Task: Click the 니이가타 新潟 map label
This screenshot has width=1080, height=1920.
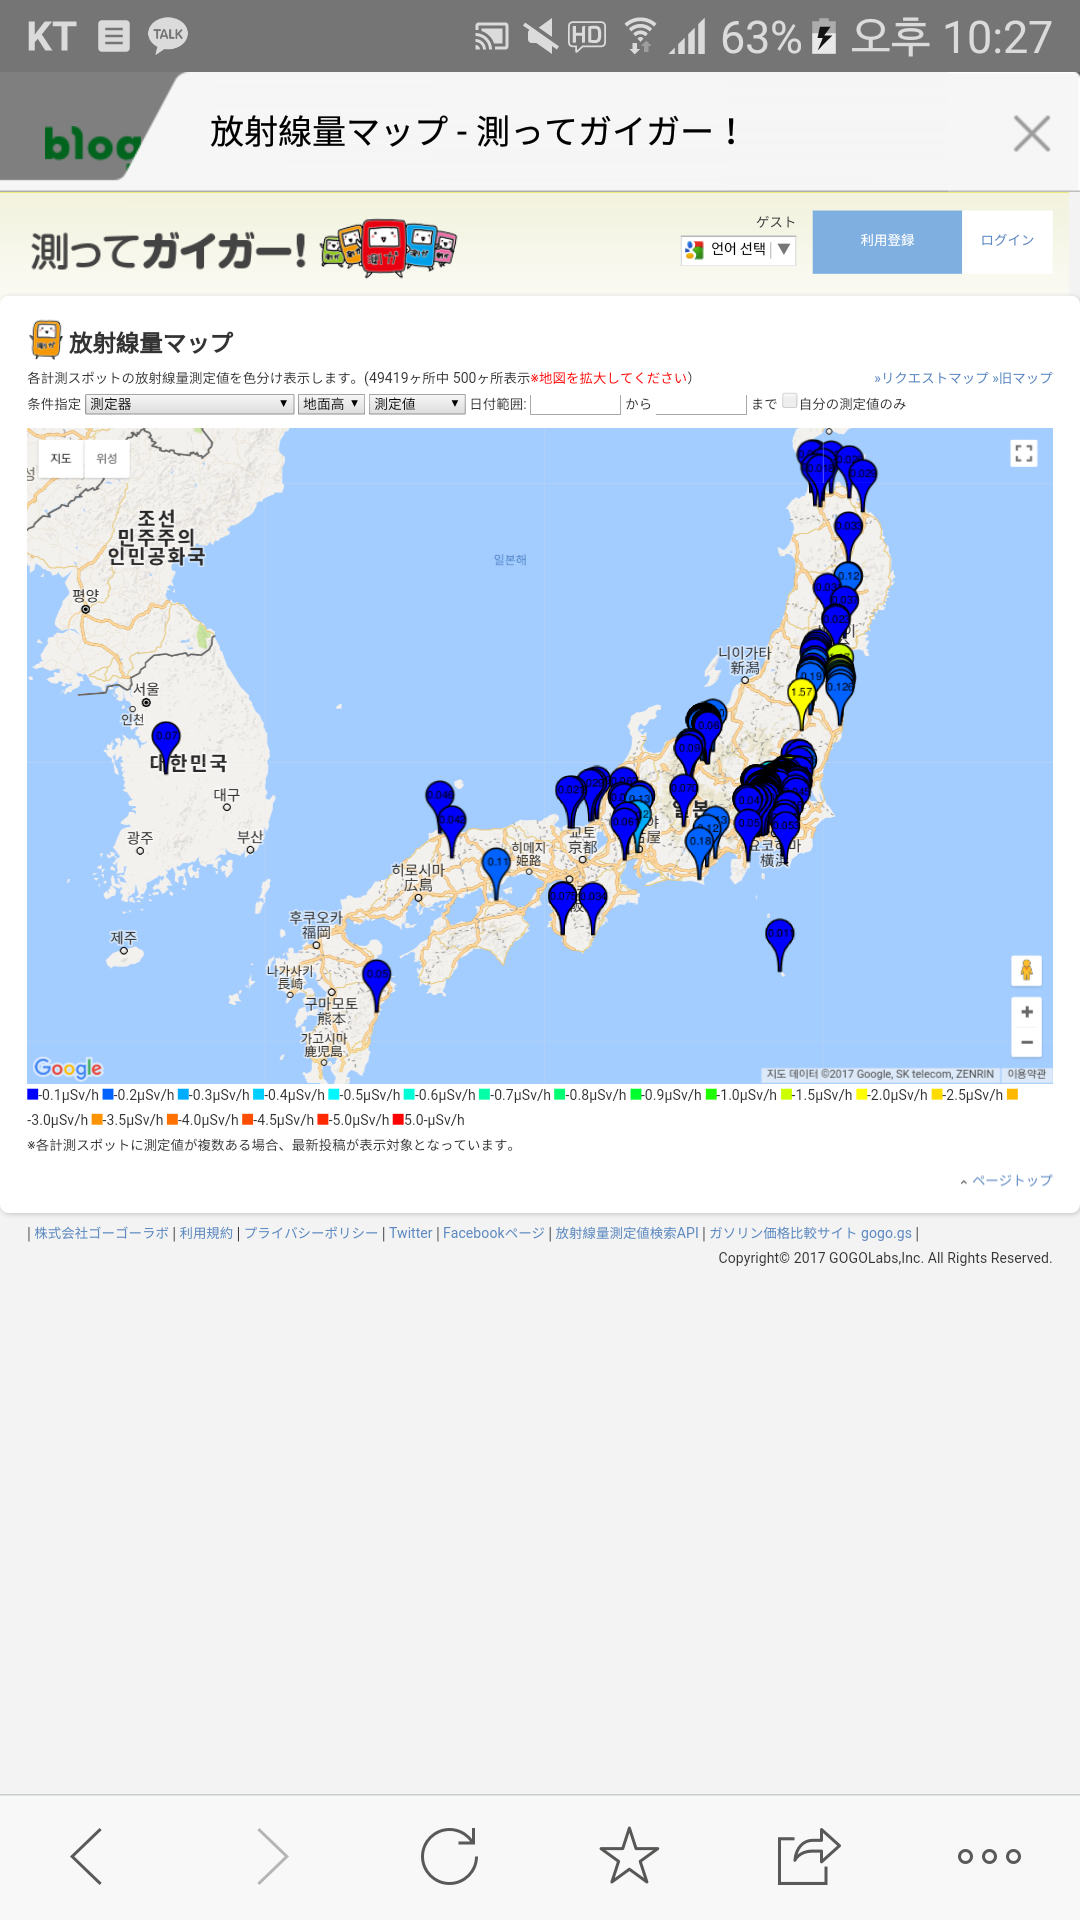Action: (x=745, y=660)
